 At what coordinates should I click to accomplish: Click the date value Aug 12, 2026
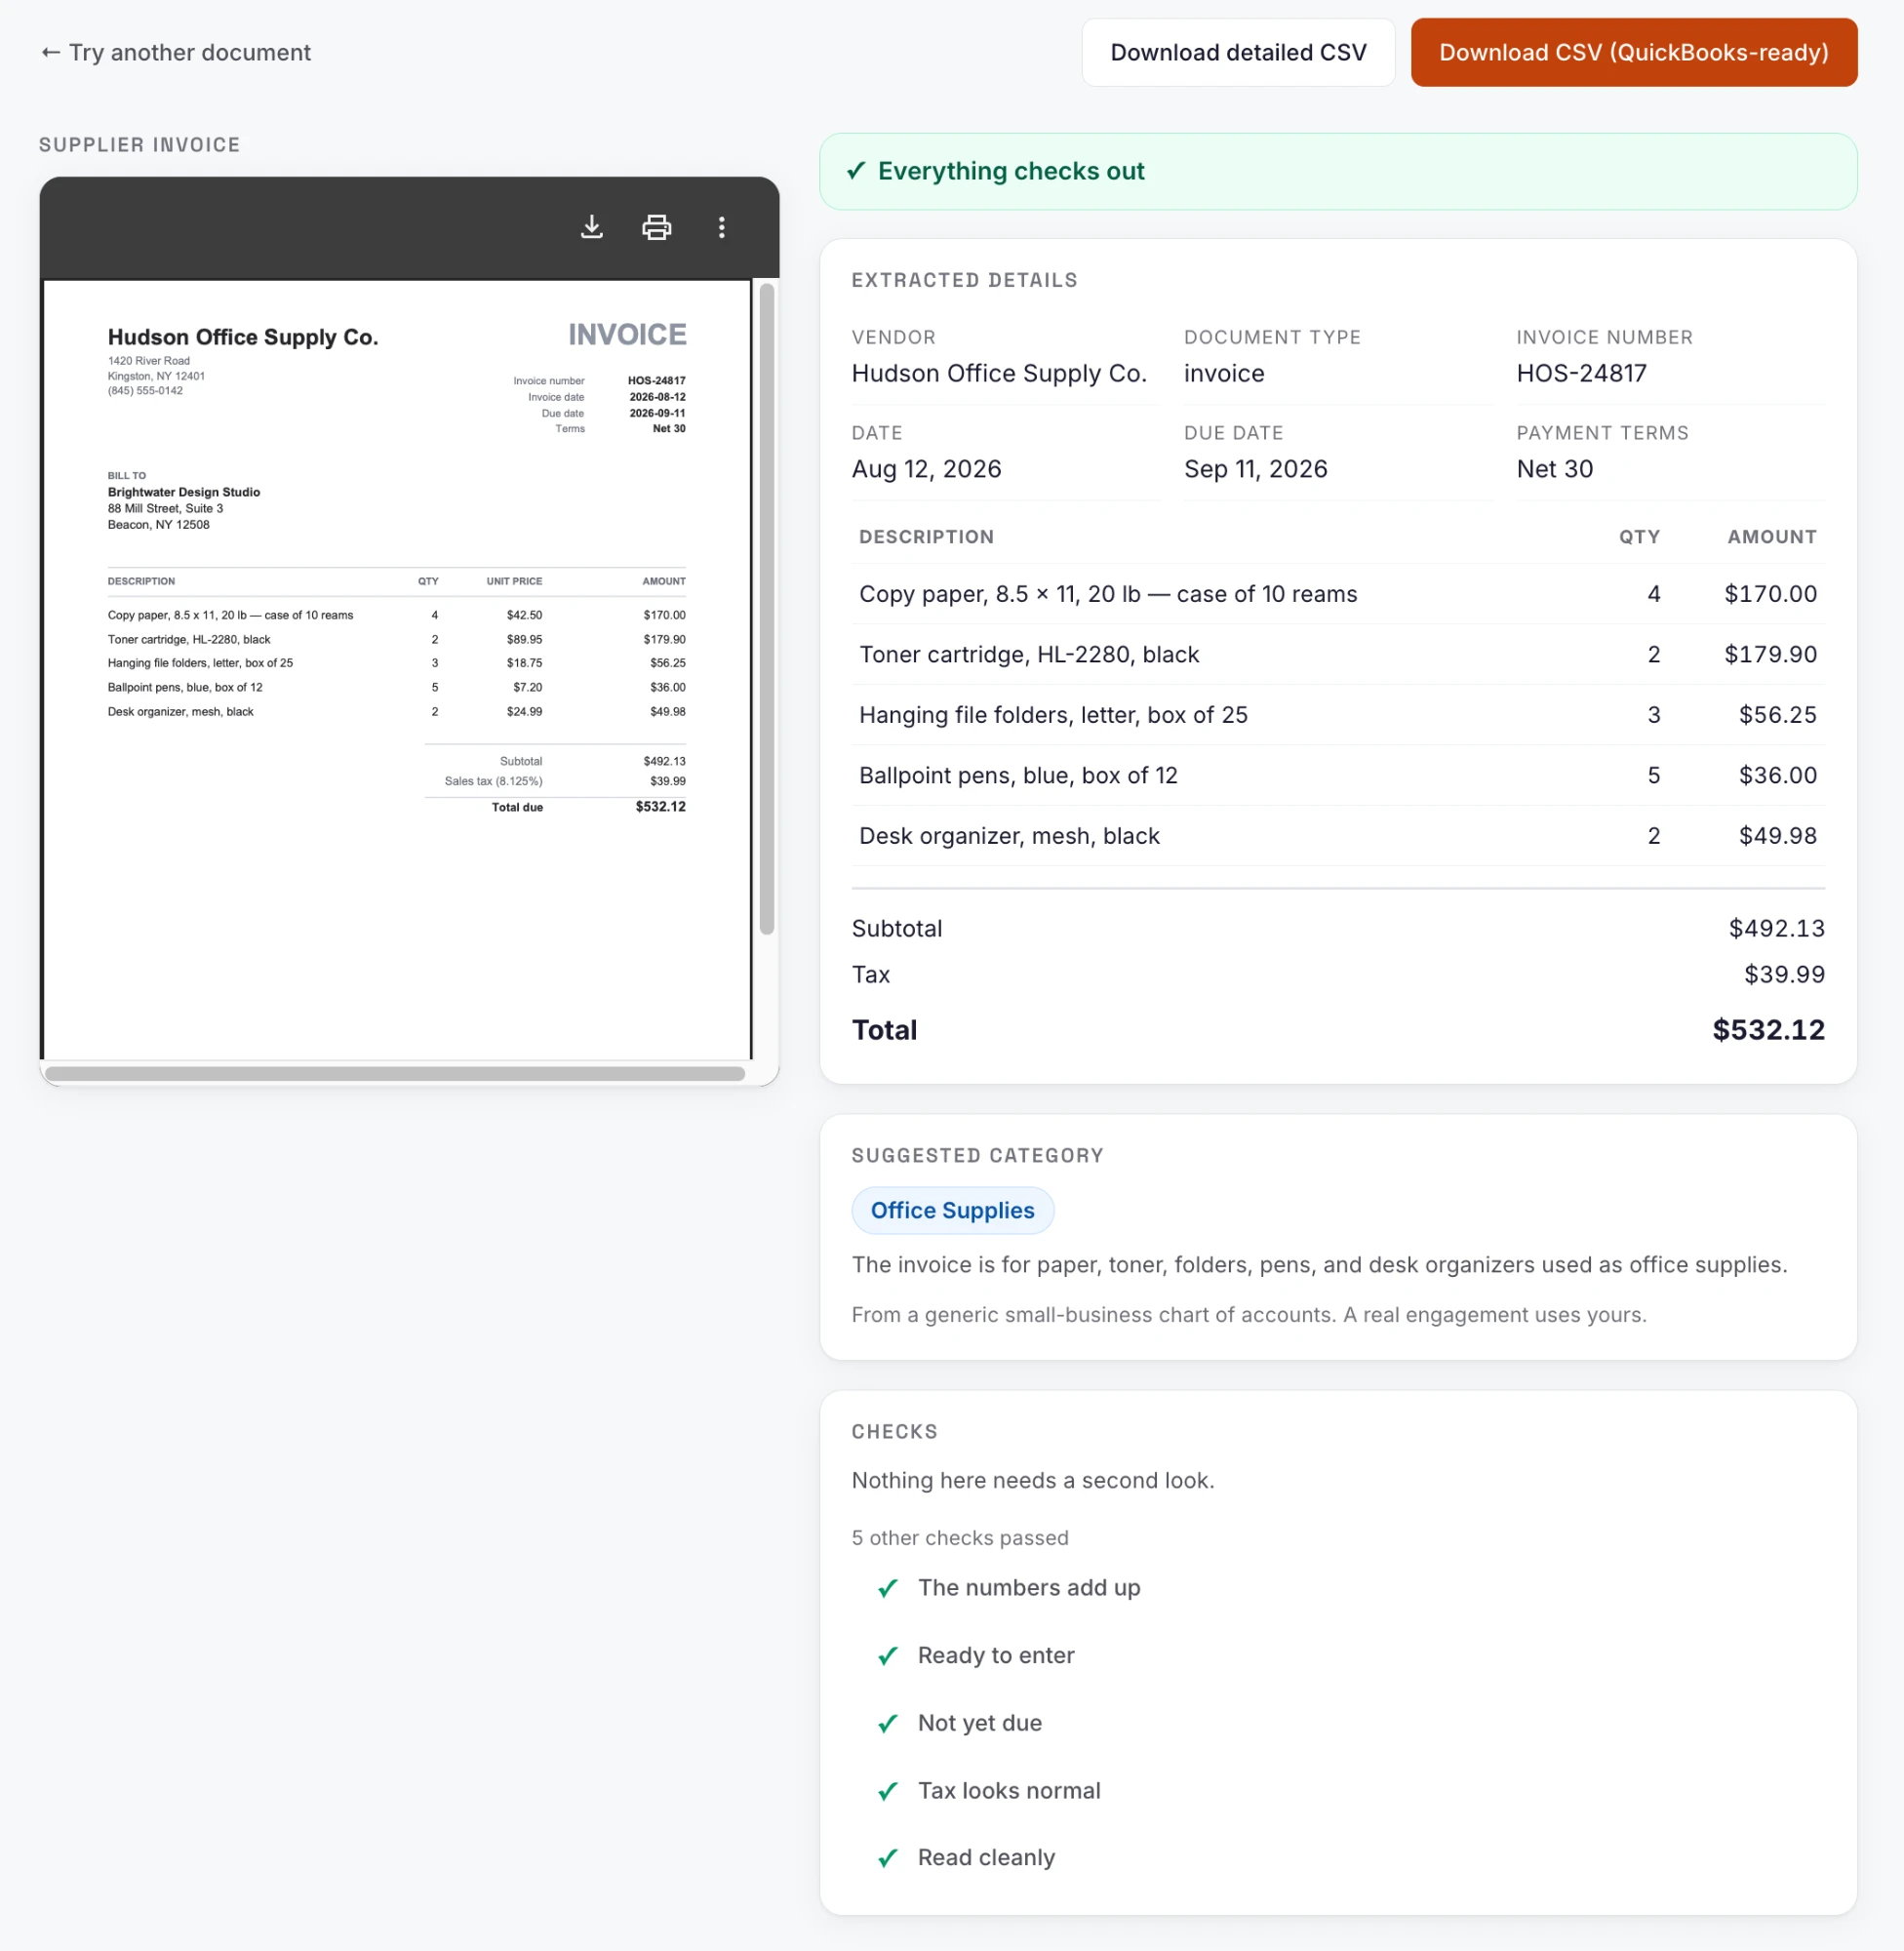pos(926,470)
